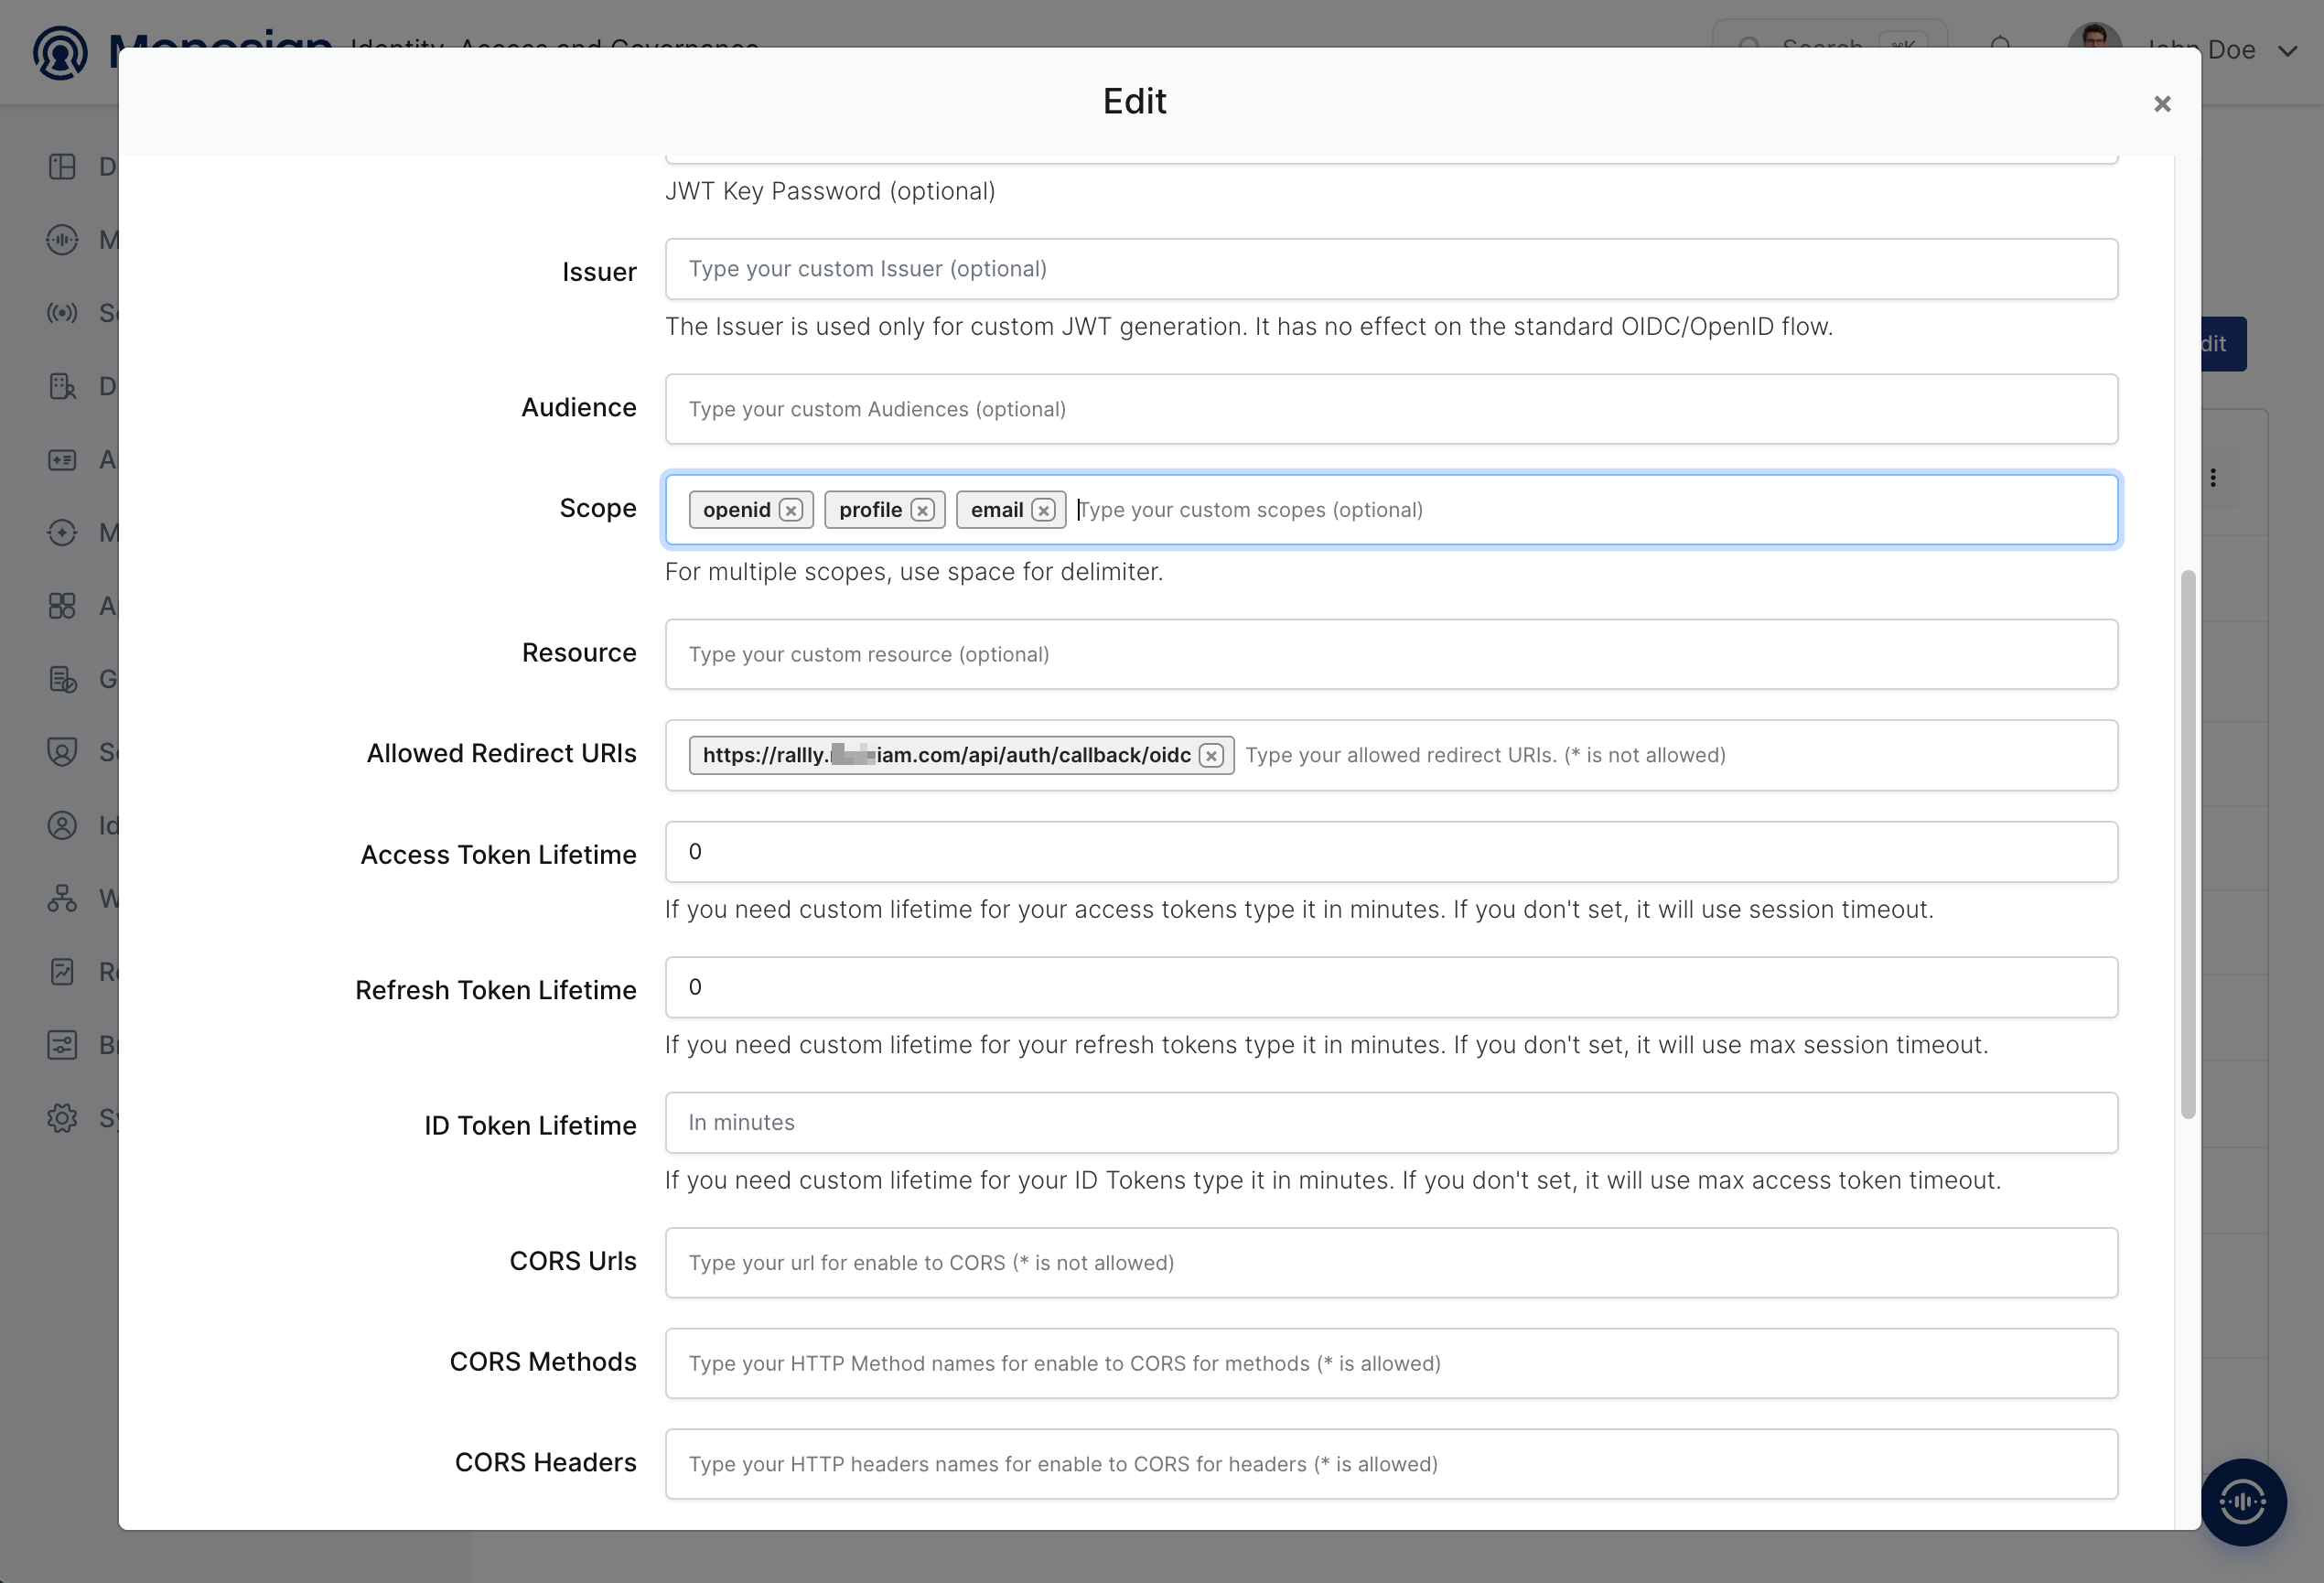This screenshot has width=2324, height=1583.
Task: Select the Resource input field
Action: pyautogui.click(x=1391, y=654)
